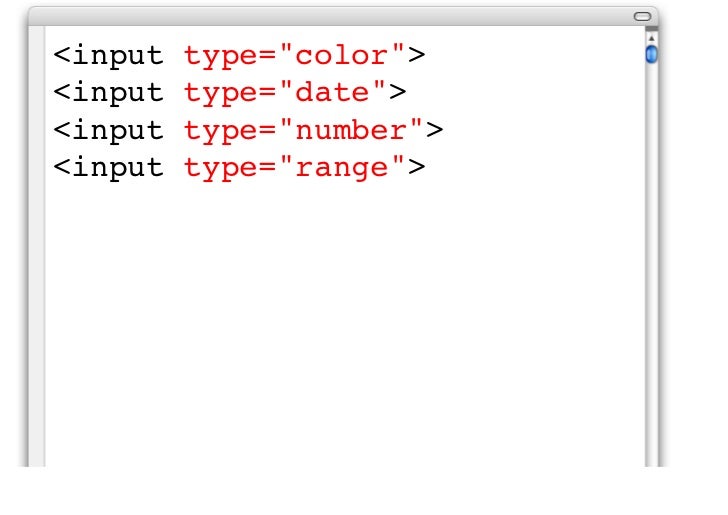Click the "input" tag name on the first line
Image resolution: width=728 pixels, height=515 pixels.
[118, 56]
